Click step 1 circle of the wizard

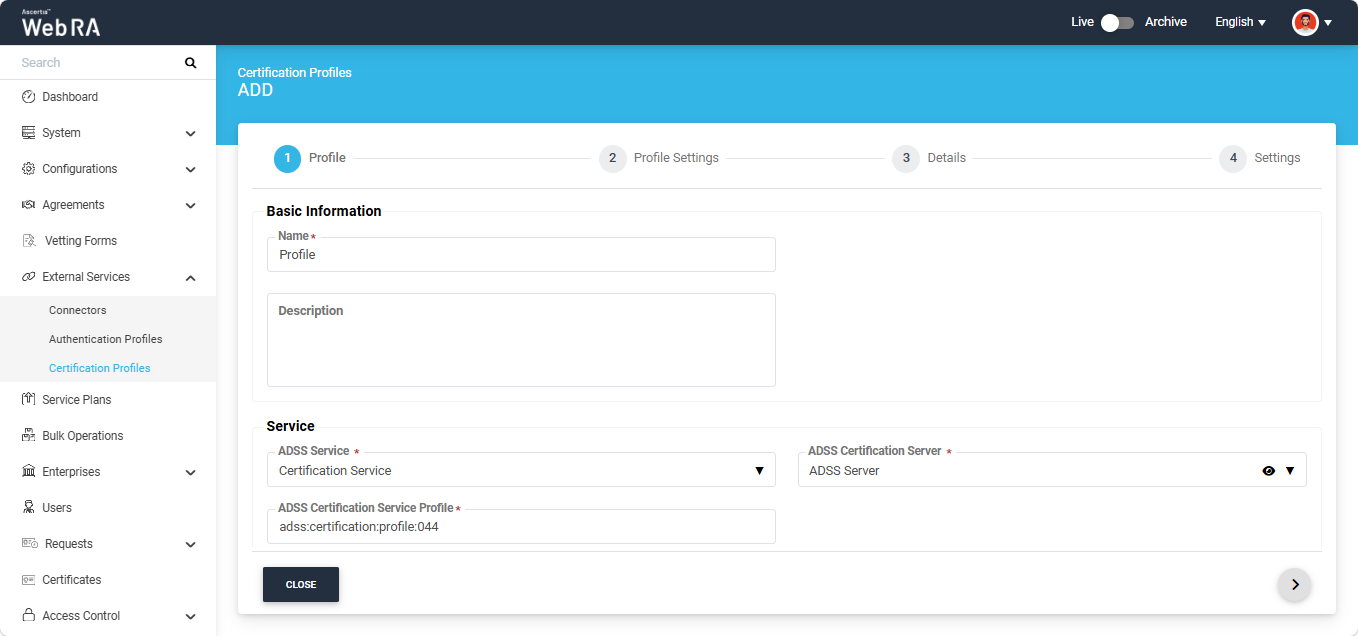coord(287,158)
